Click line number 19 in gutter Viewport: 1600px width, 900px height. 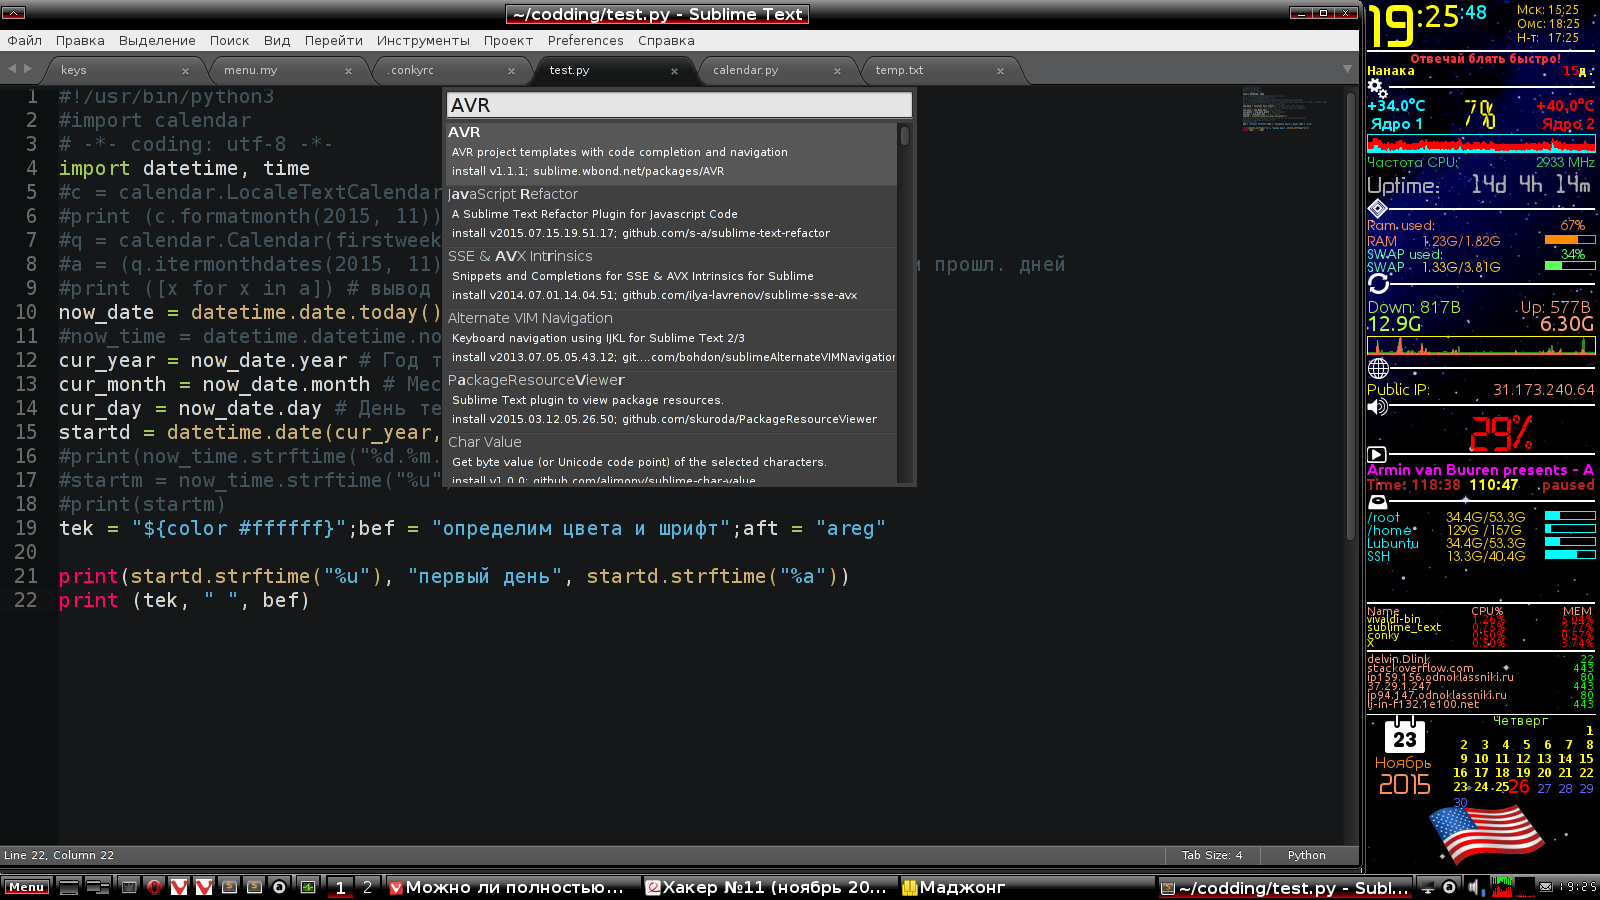coord(26,528)
